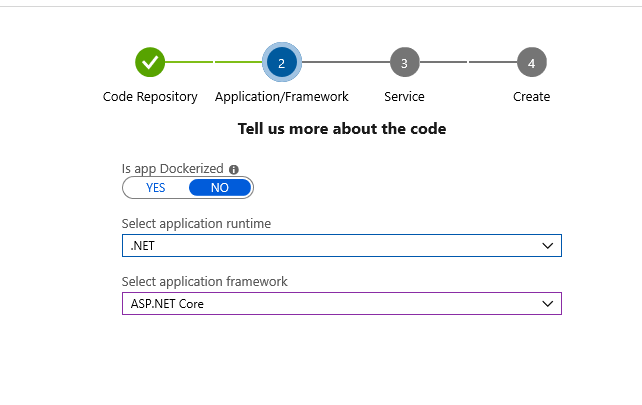The image size is (642, 405).
Task: Switch the Dockerized toggle to YES
Action: [156, 188]
